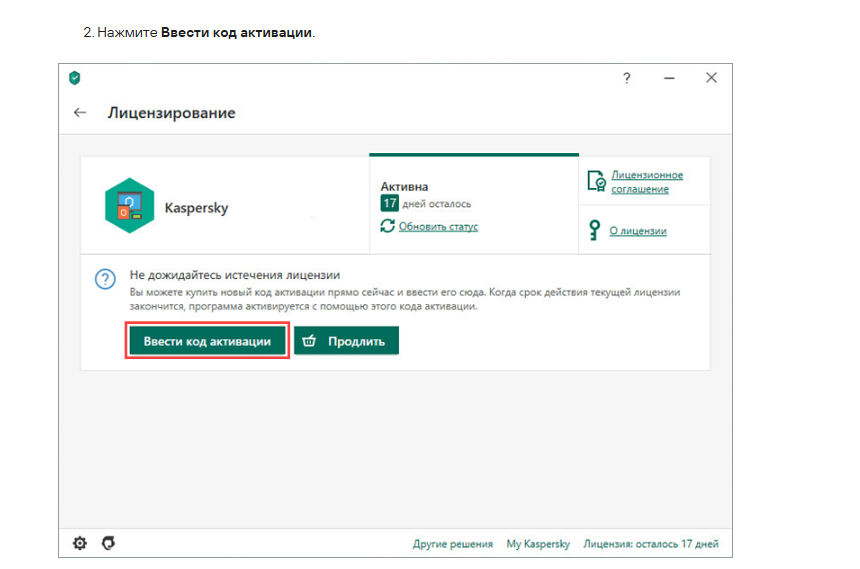Go back with the left arrow
The image size is (860, 569).
(80, 112)
